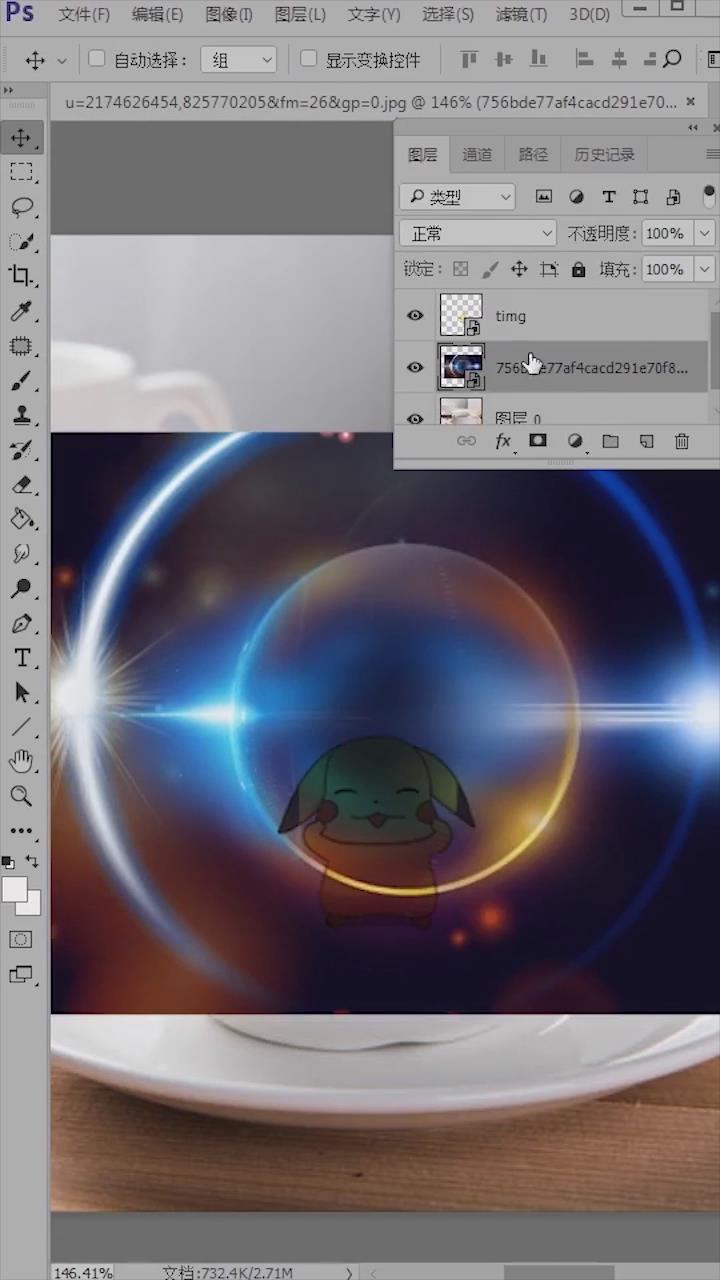Toggle lock position
This screenshot has width=720, height=1280.
pyautogui.click(x=519, y=269)
